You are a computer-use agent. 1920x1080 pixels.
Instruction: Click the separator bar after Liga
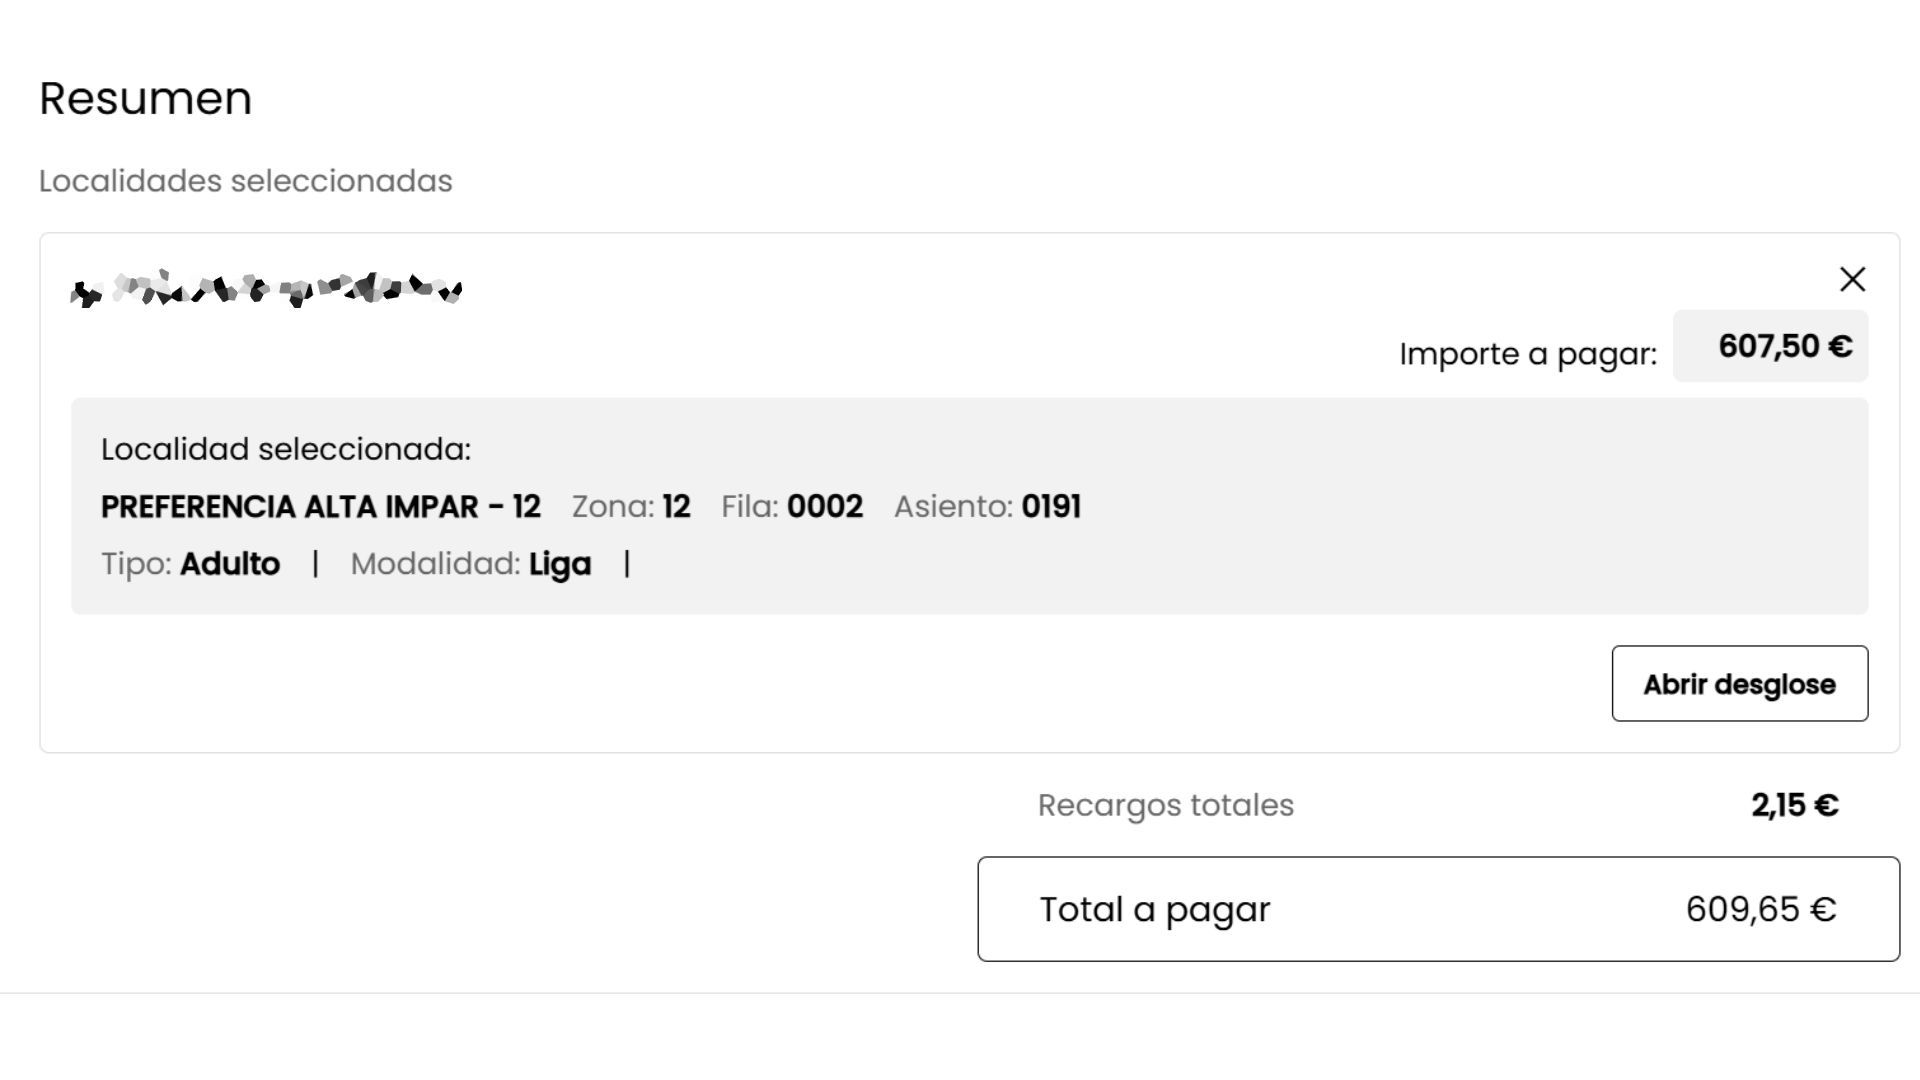click(627, 564)
